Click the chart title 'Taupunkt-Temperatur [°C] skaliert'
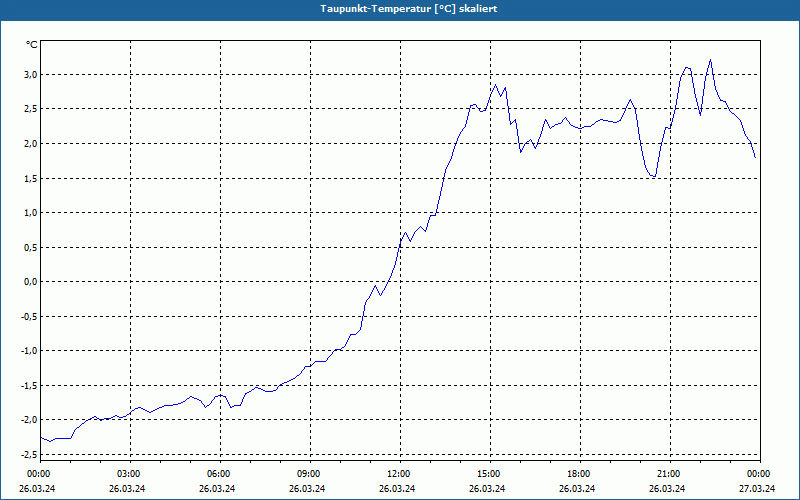The width and height of the screenshot is (800, 500). (x=409, y=9)
